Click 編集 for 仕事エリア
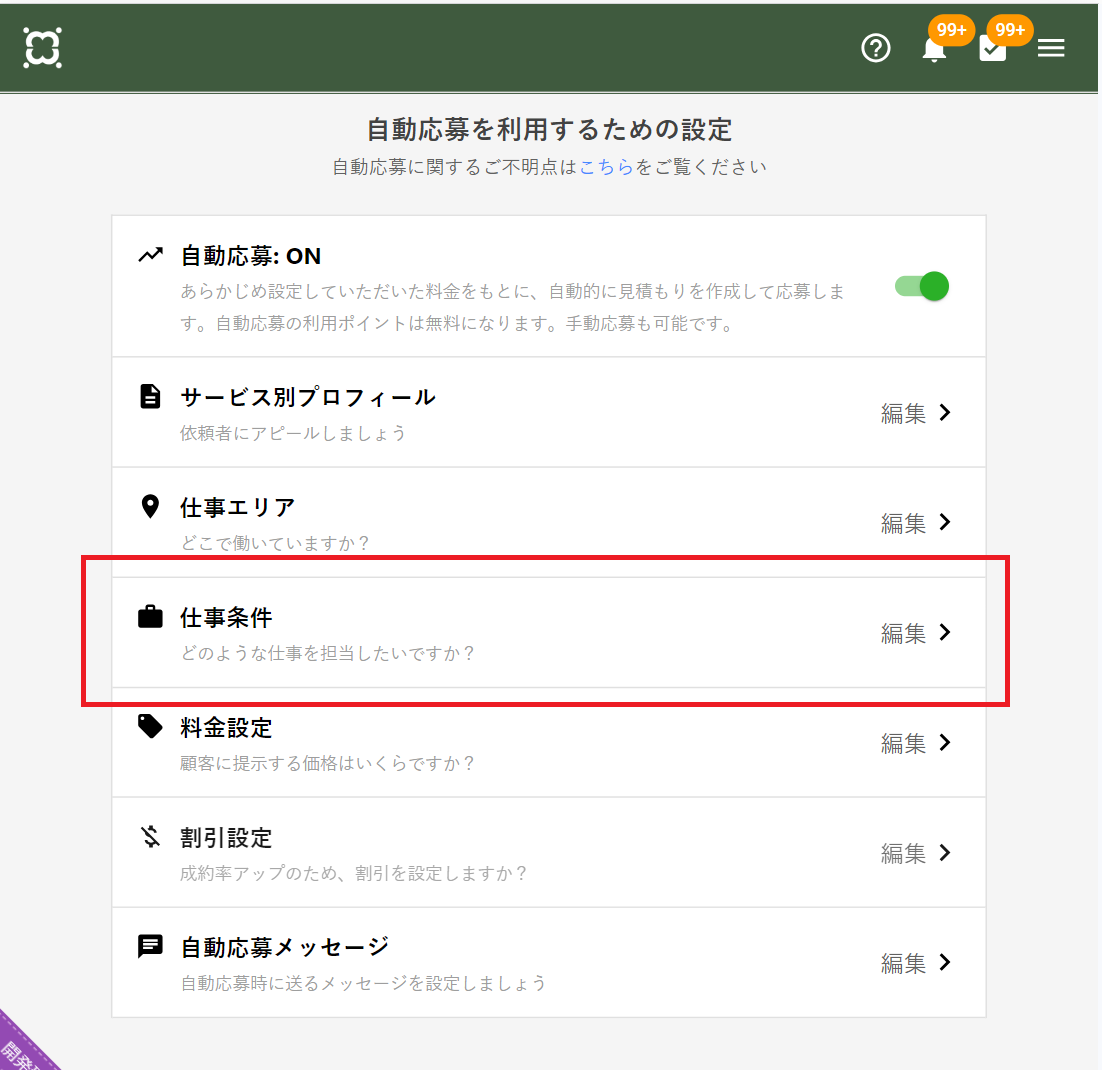This screenshot has height=1070, width=1103. point(903,523)
